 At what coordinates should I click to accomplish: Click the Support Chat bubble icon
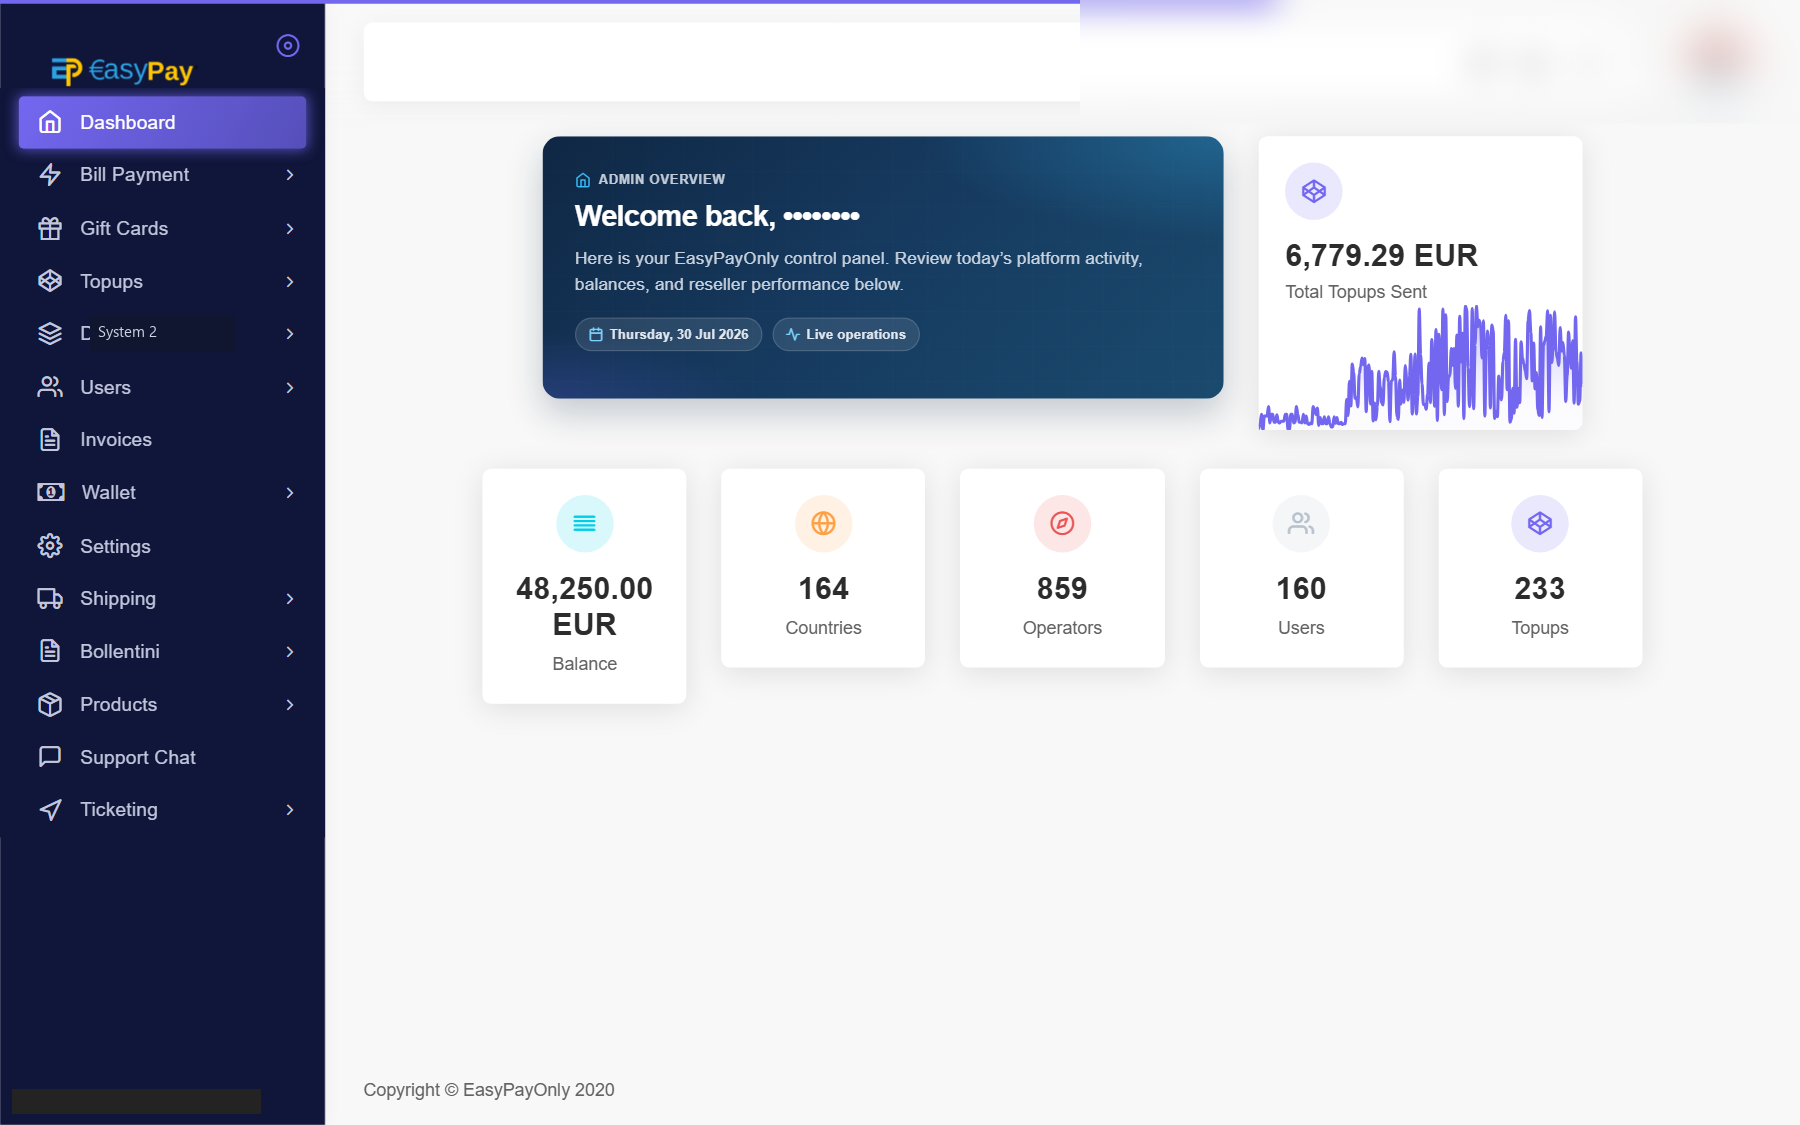click(x=50, y=757)
